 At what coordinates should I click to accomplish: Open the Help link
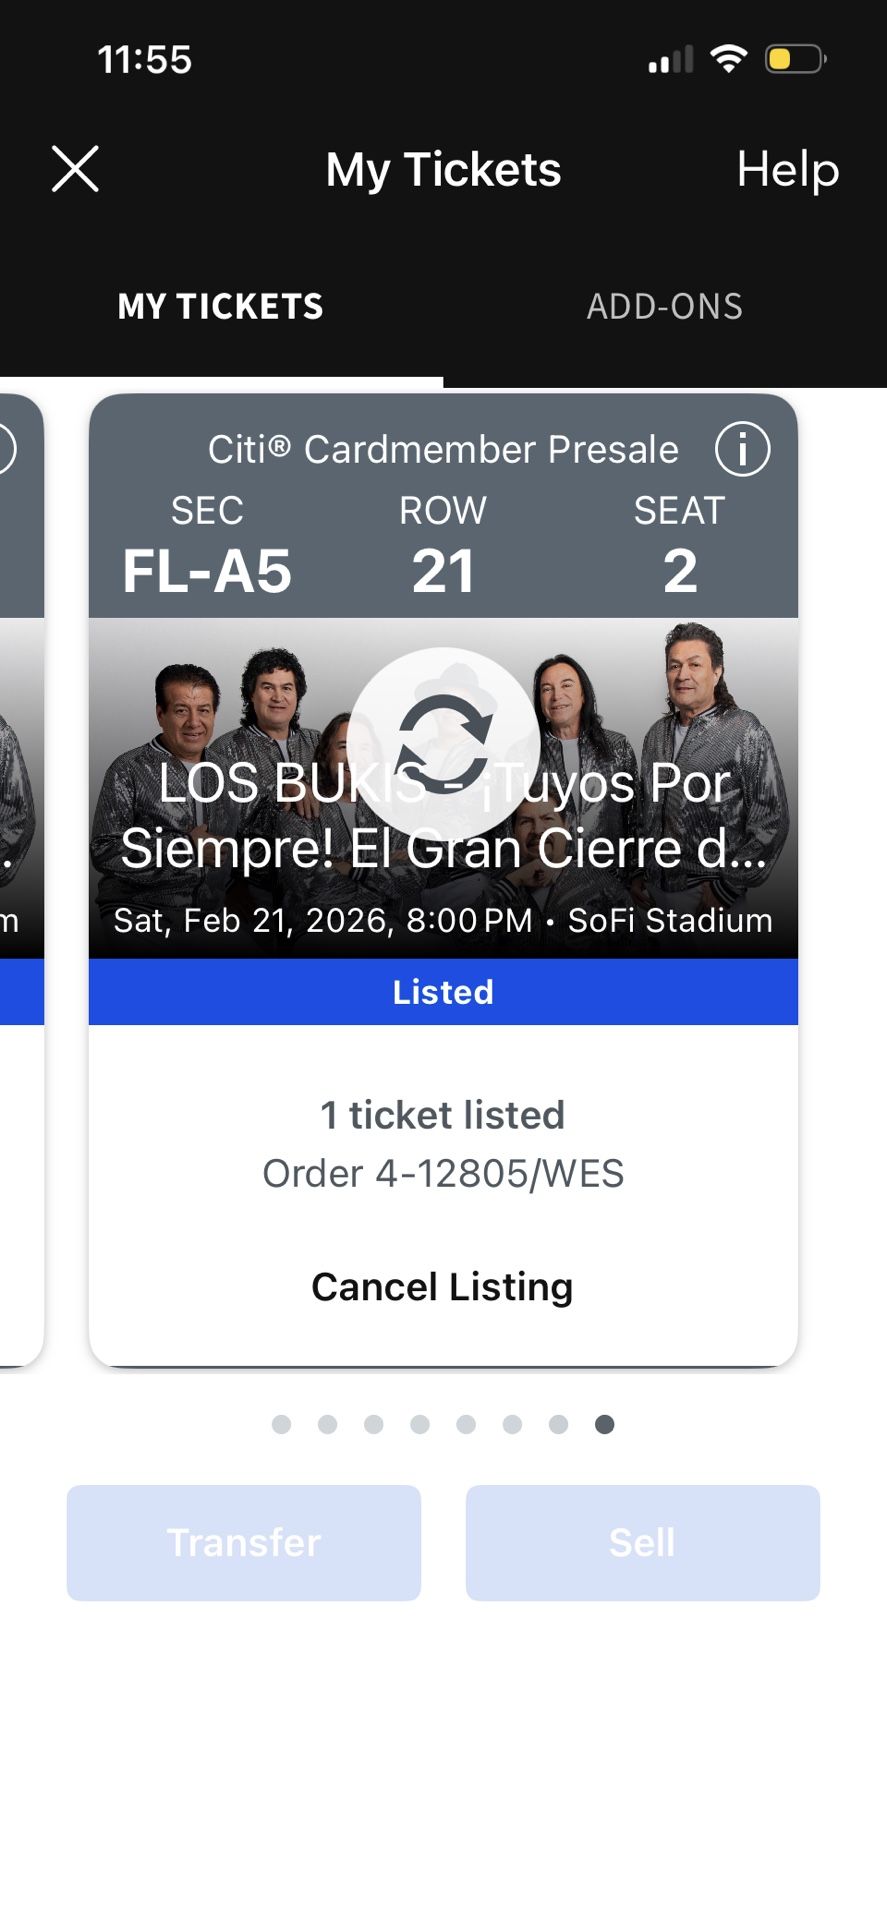787,169
